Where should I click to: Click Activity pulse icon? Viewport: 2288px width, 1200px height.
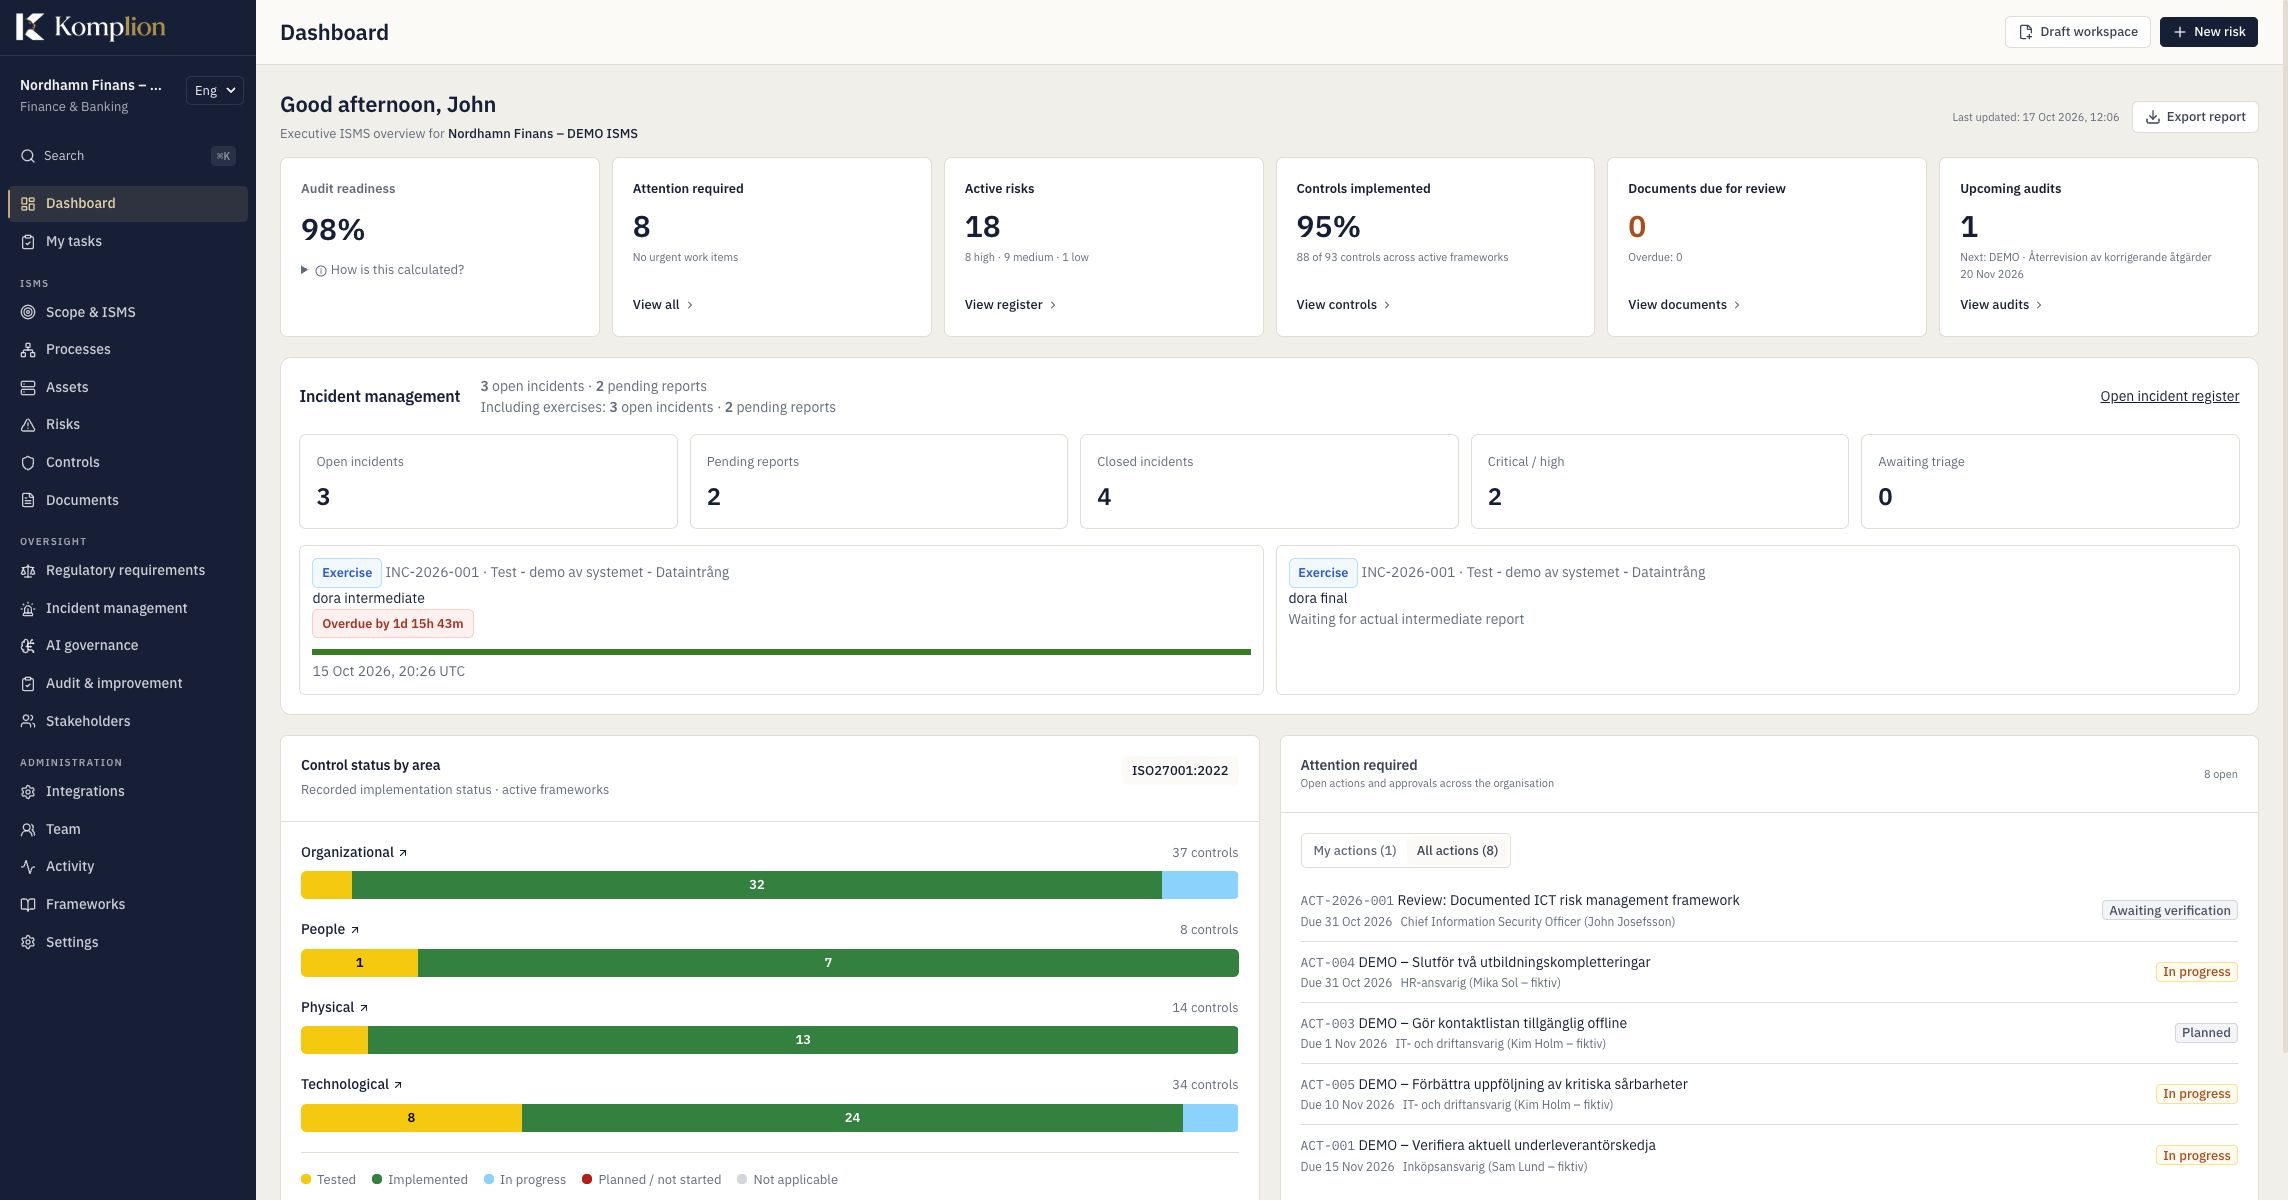pos(28,866)
